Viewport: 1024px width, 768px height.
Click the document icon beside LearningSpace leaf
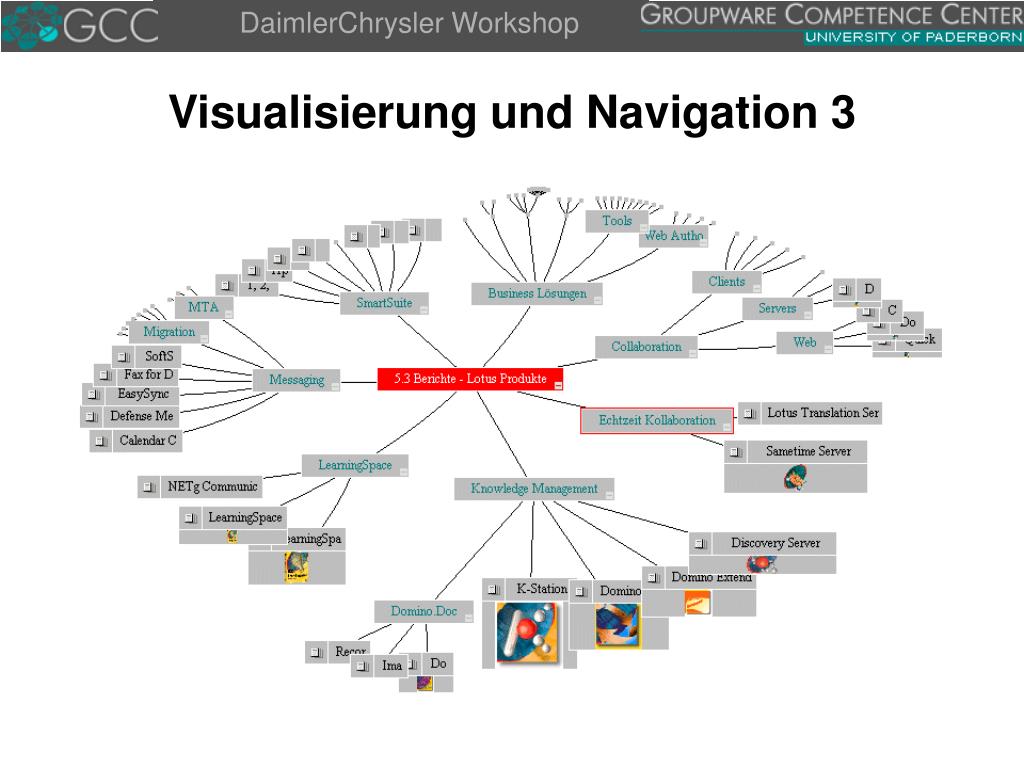point(190,518)
